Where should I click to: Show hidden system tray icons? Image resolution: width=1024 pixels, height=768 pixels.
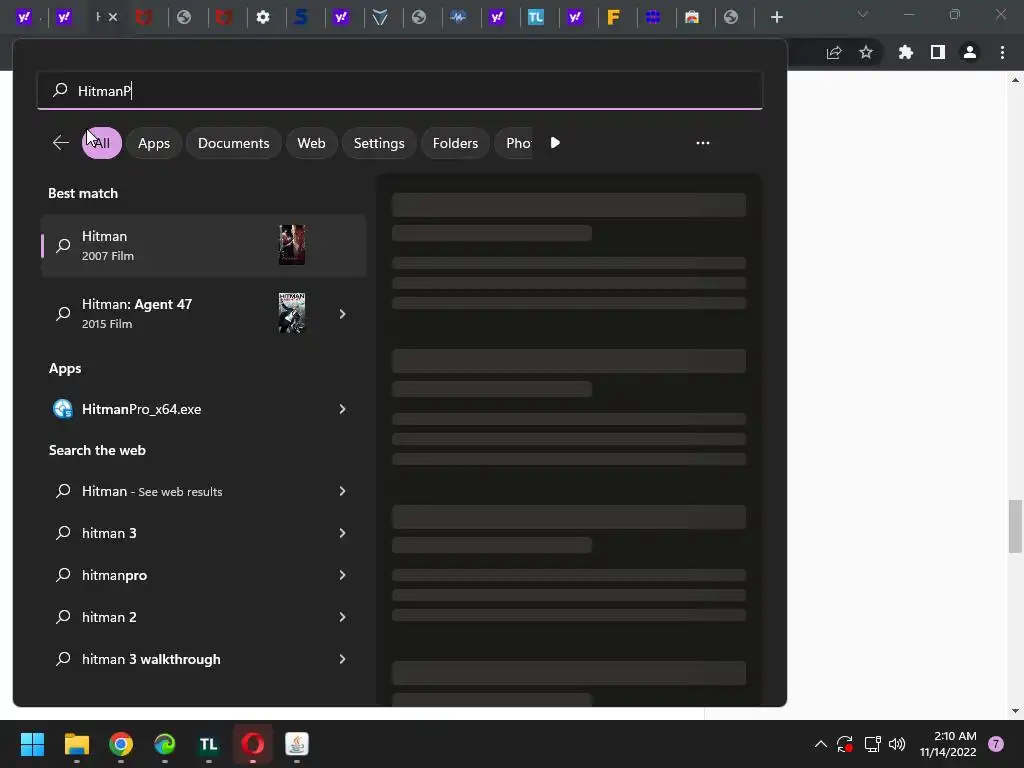pos(821,744)
